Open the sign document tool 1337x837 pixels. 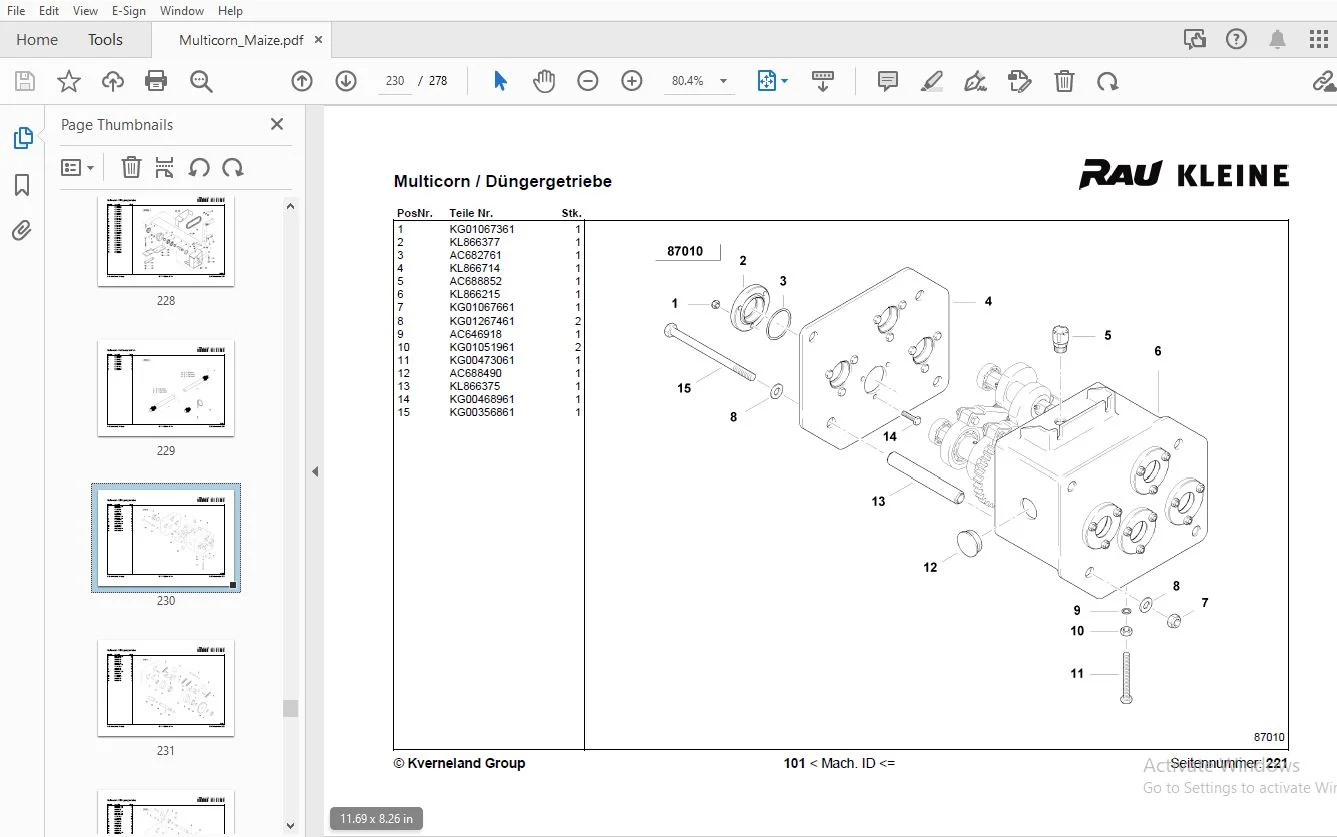click(975, 81)
